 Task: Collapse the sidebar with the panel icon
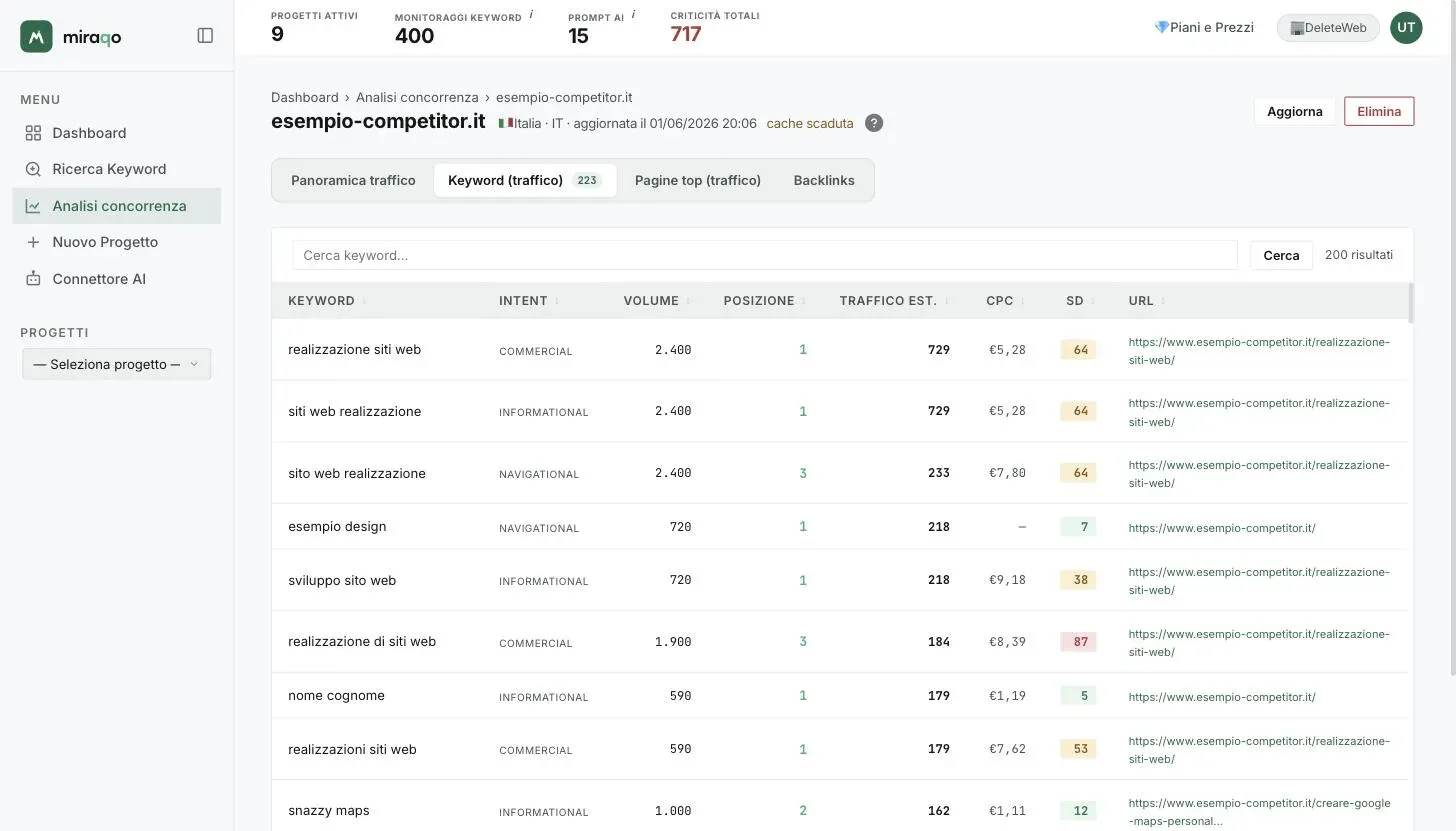click(205, 36)
